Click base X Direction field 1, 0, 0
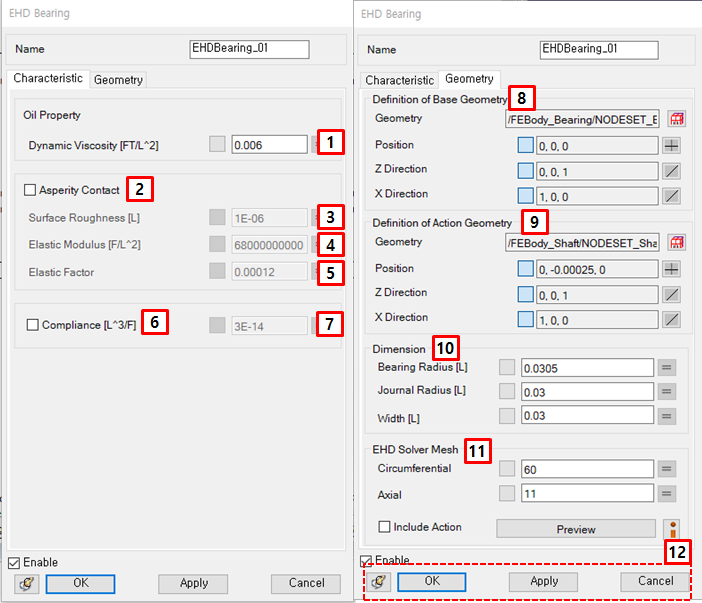The image size is (702, 603). point(597,196)
